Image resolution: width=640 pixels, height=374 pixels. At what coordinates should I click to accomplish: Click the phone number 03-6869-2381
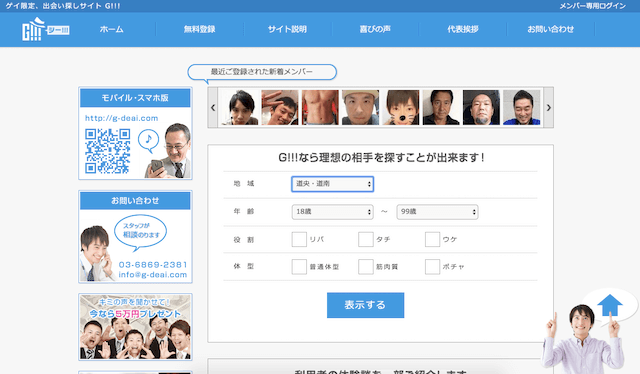(153, 265)
